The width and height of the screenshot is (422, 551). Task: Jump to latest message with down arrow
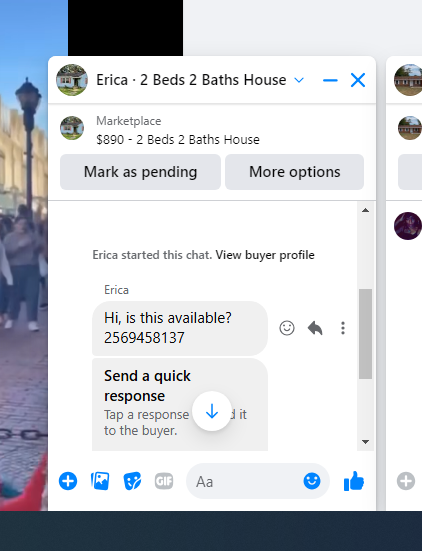(212, 411)
